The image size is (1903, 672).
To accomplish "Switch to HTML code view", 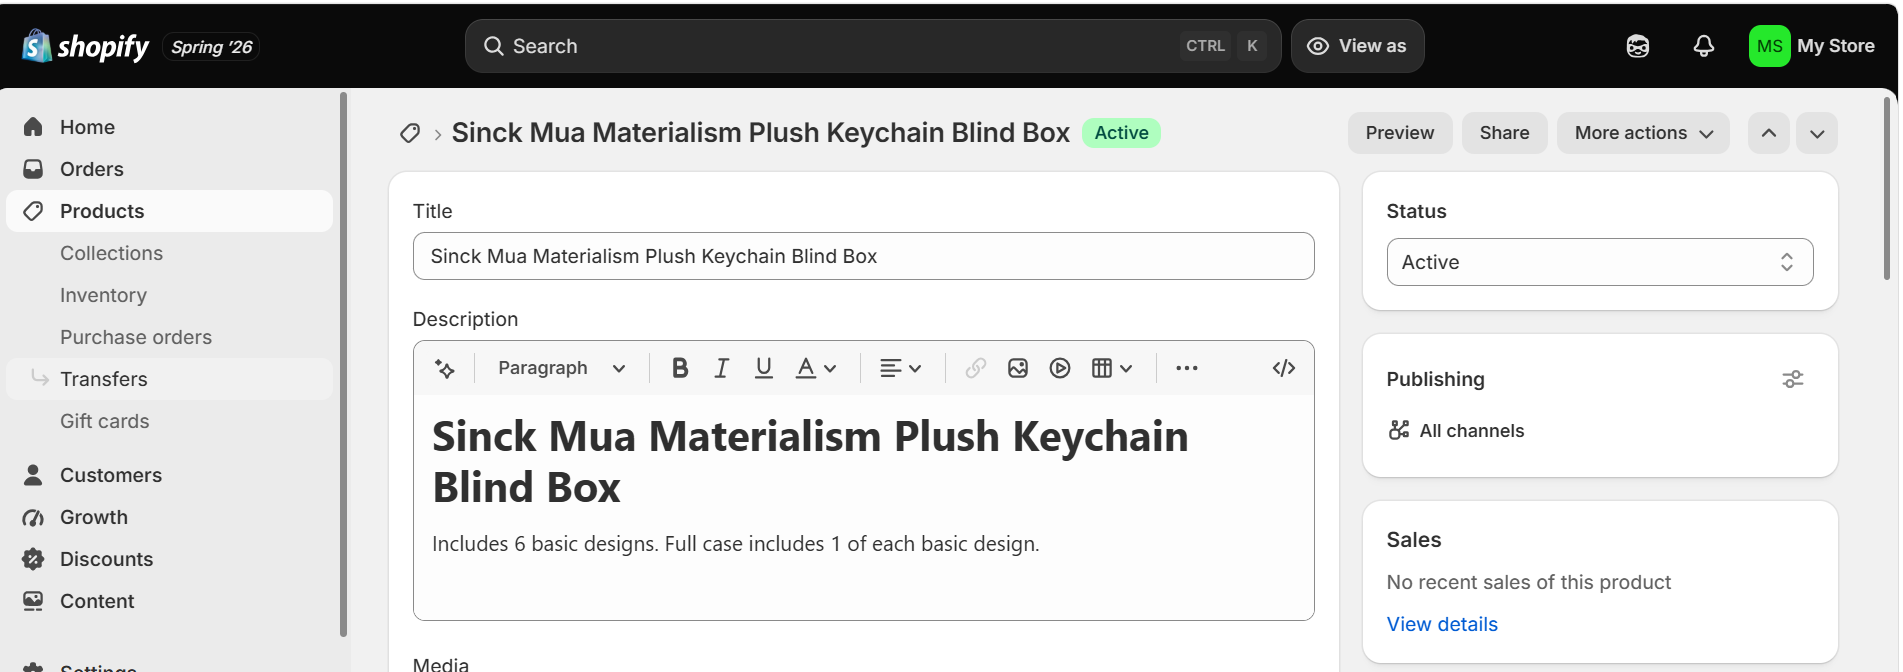I will [1284, 368].
